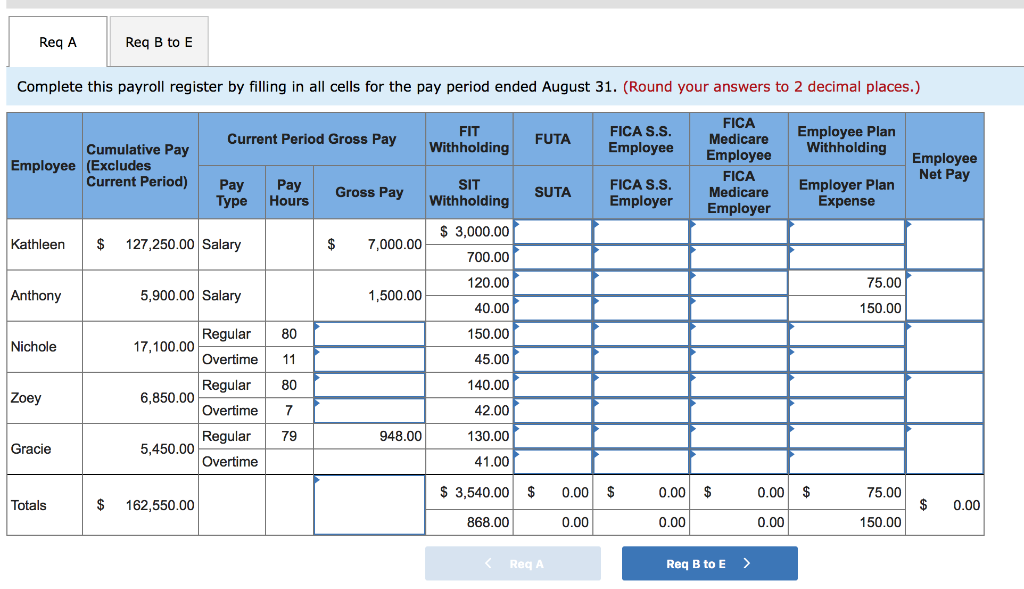Switch to the Req A tab

[57, 42]
